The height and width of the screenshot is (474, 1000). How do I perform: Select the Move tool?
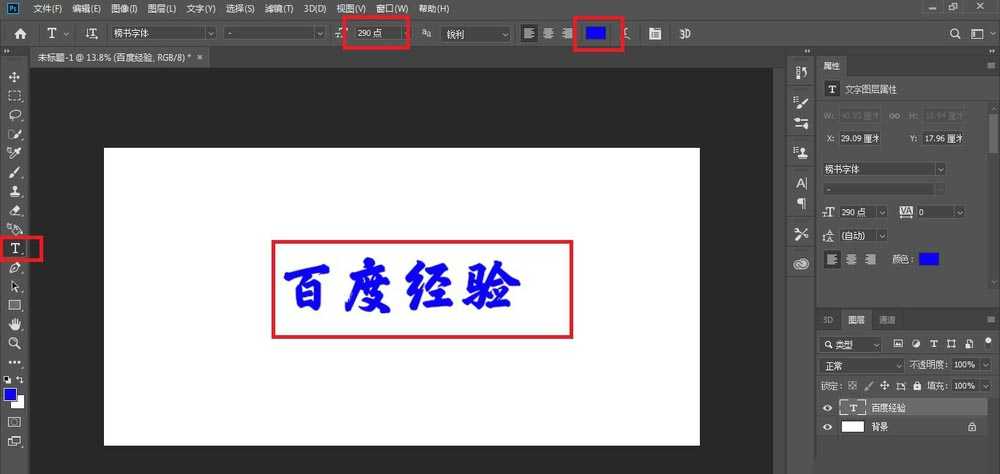coord(15,77)
